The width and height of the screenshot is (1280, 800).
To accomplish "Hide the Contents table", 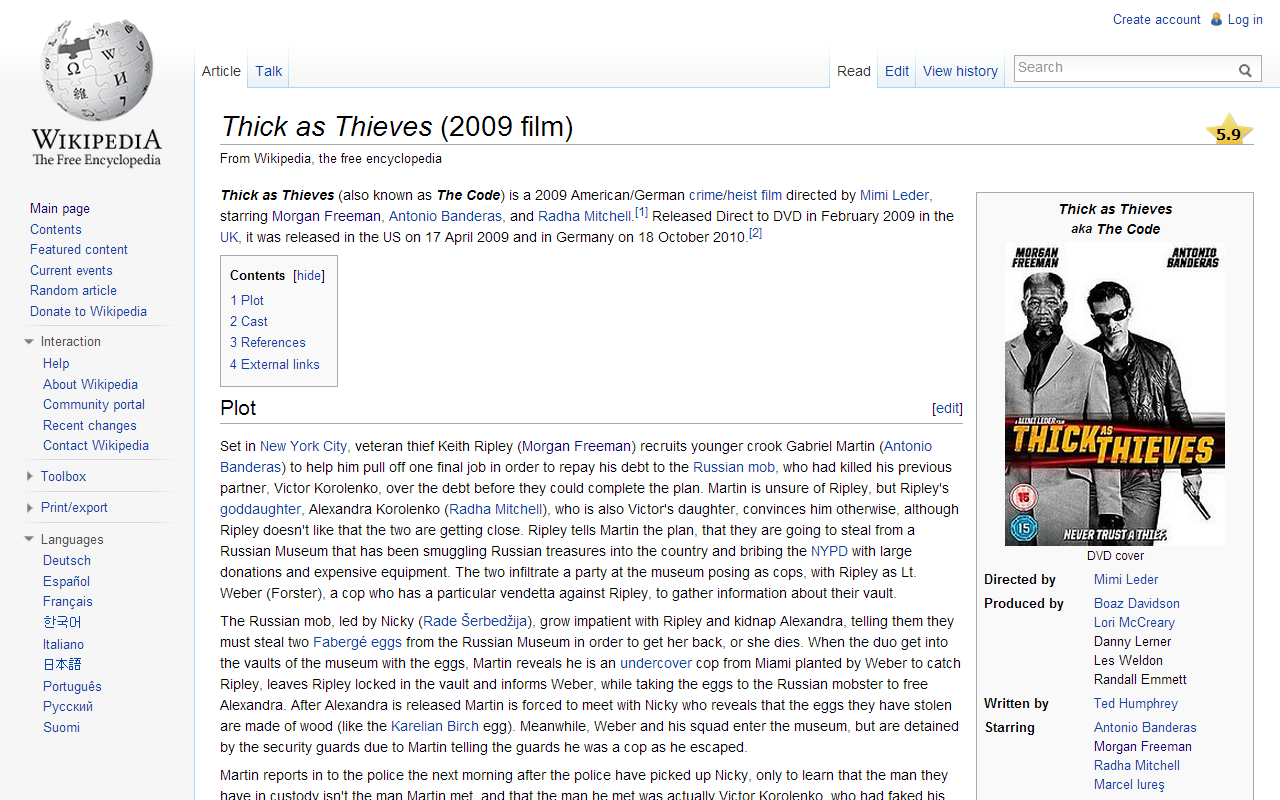I will [x=309, y=276].
